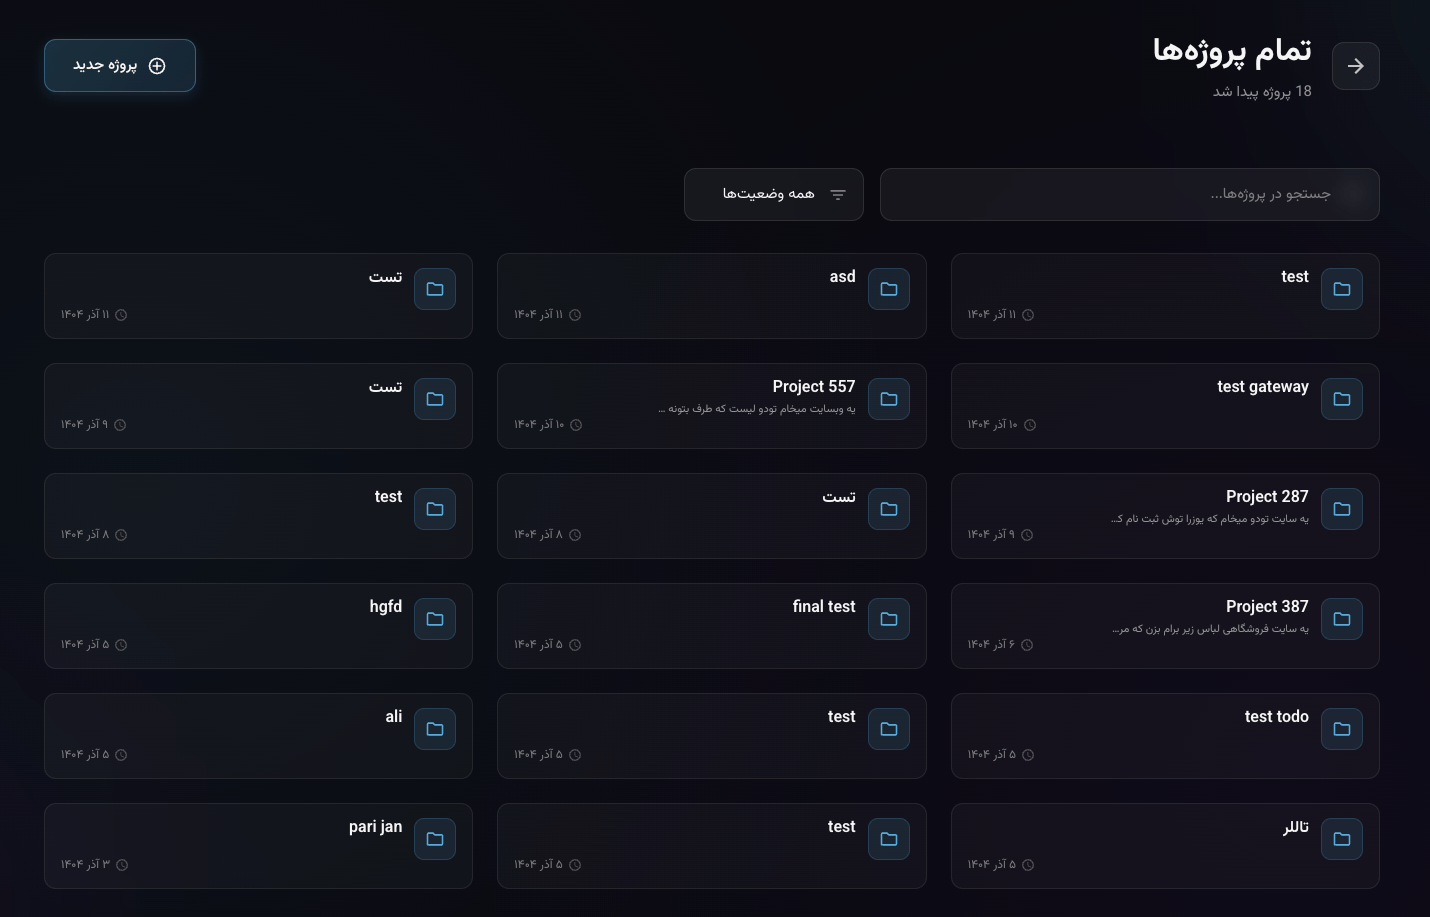Click the plus icon in new project button
This screenshot has width=1430, height=917.
(x=157, y=66)
